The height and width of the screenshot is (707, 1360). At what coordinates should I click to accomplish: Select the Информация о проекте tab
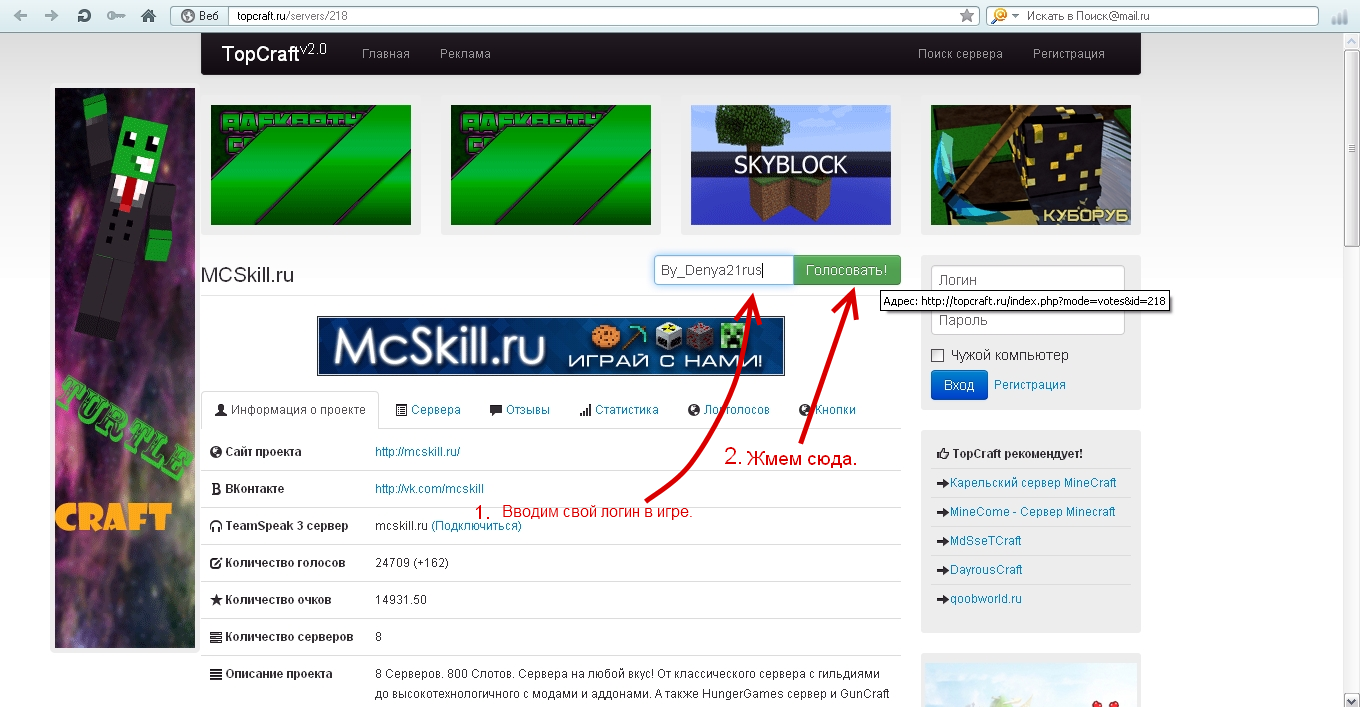pos(290,410)
